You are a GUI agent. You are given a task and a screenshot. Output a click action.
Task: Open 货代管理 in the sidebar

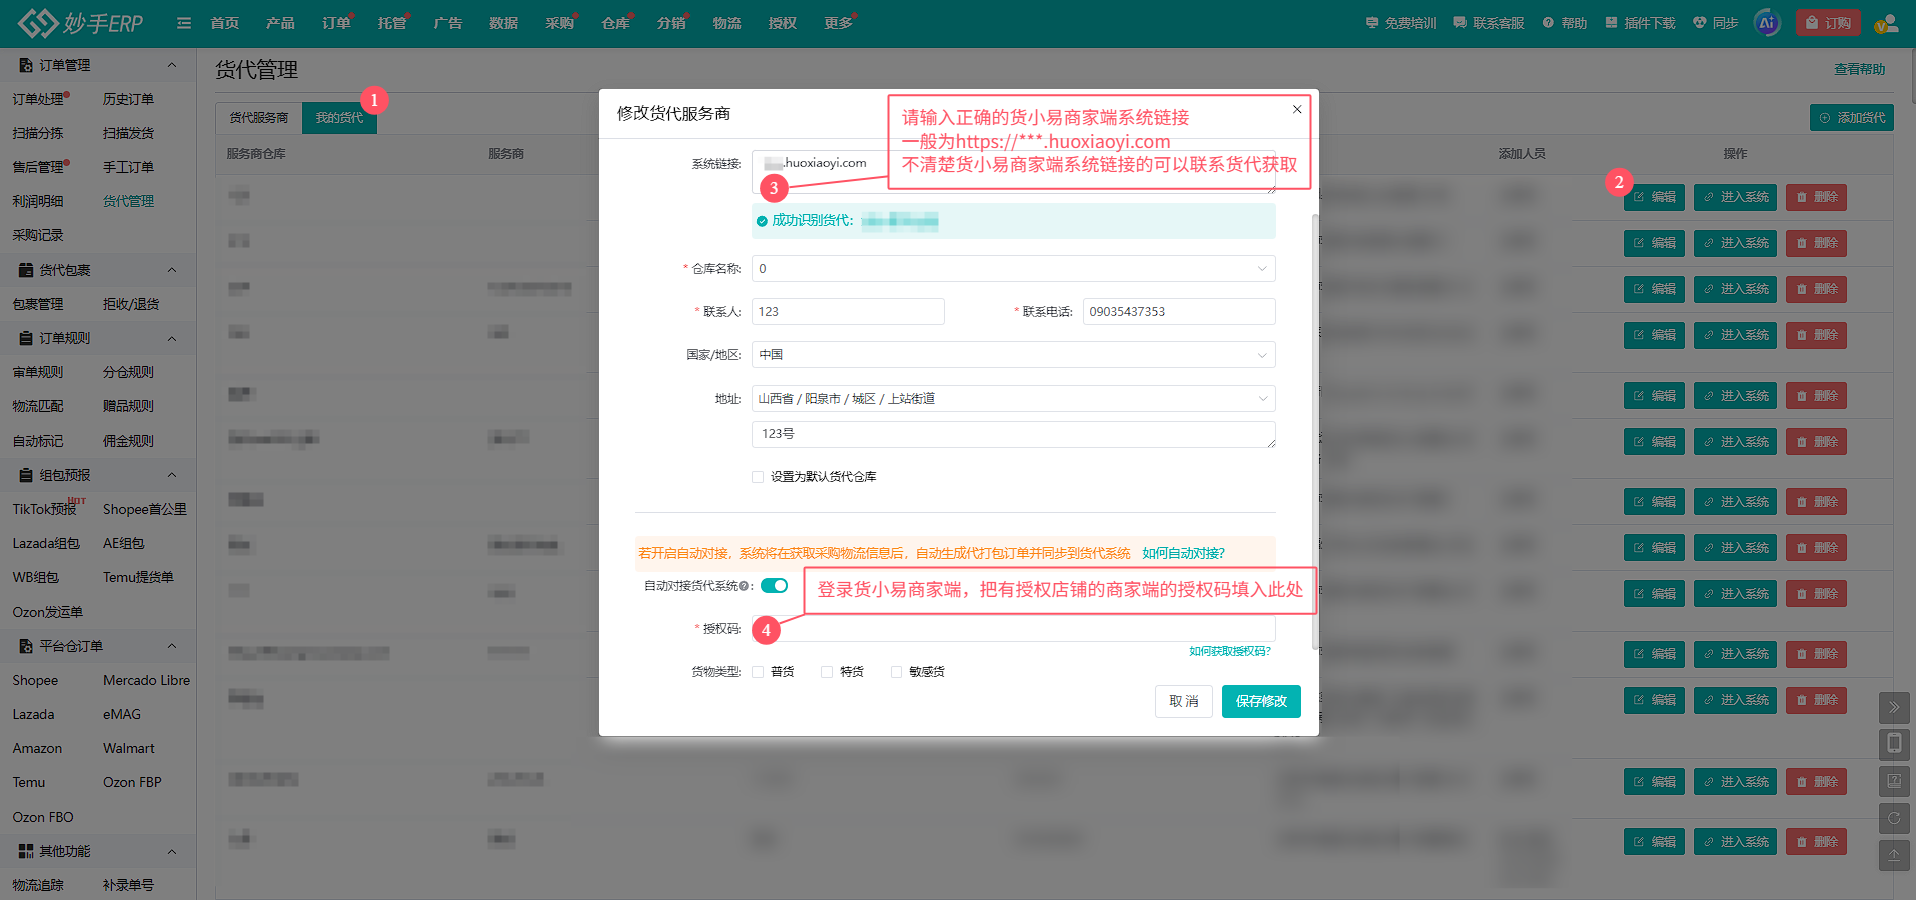(128, 201)
